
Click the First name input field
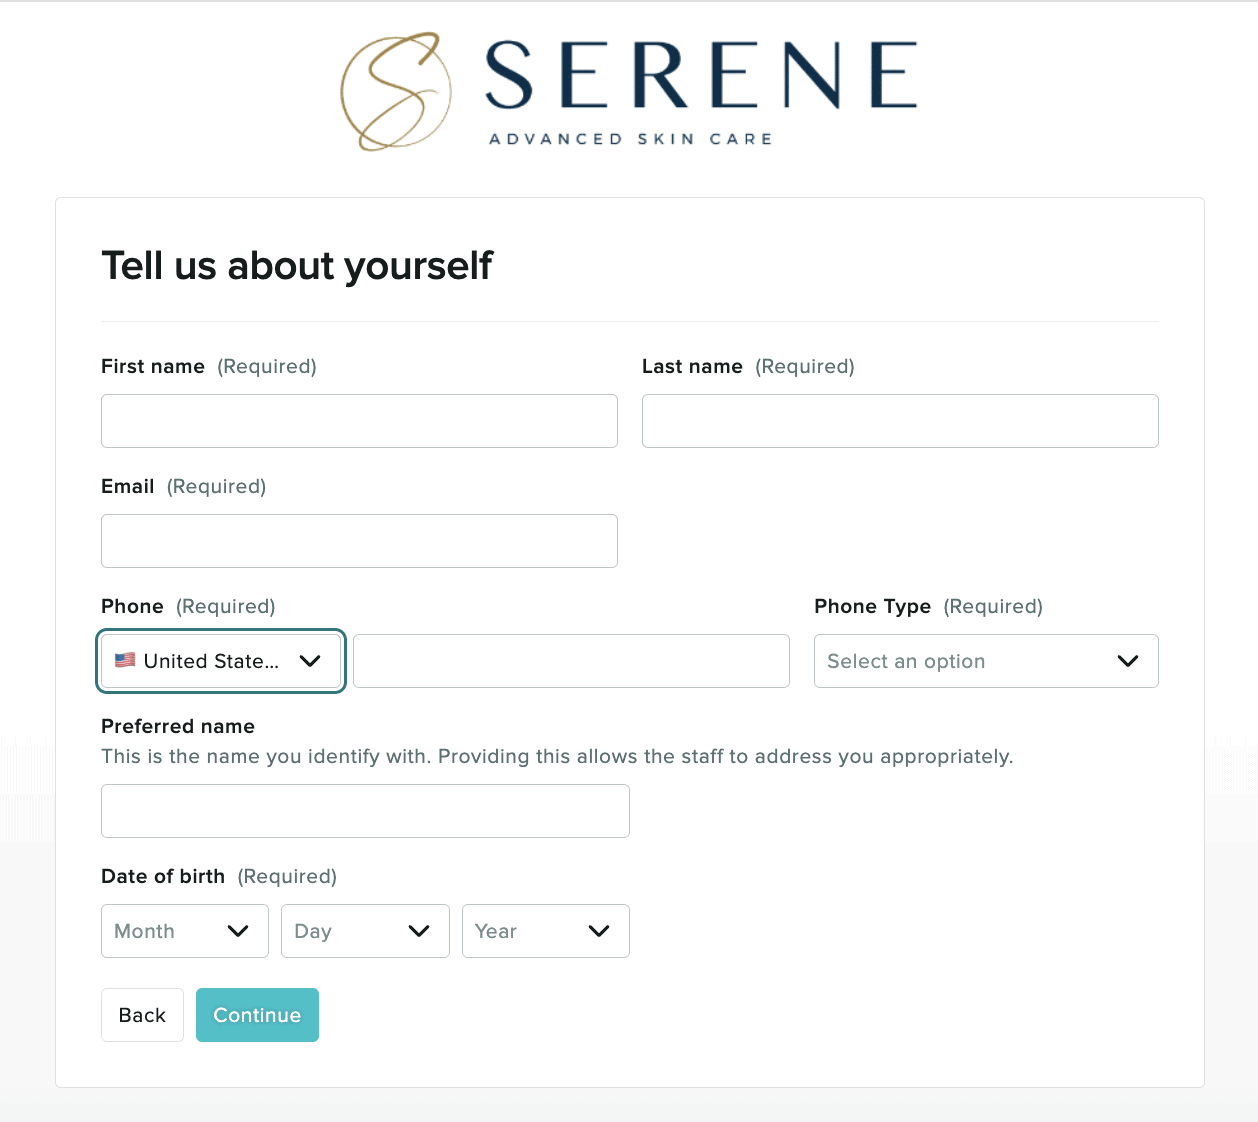pyautogui.click(x=359, y=420)
